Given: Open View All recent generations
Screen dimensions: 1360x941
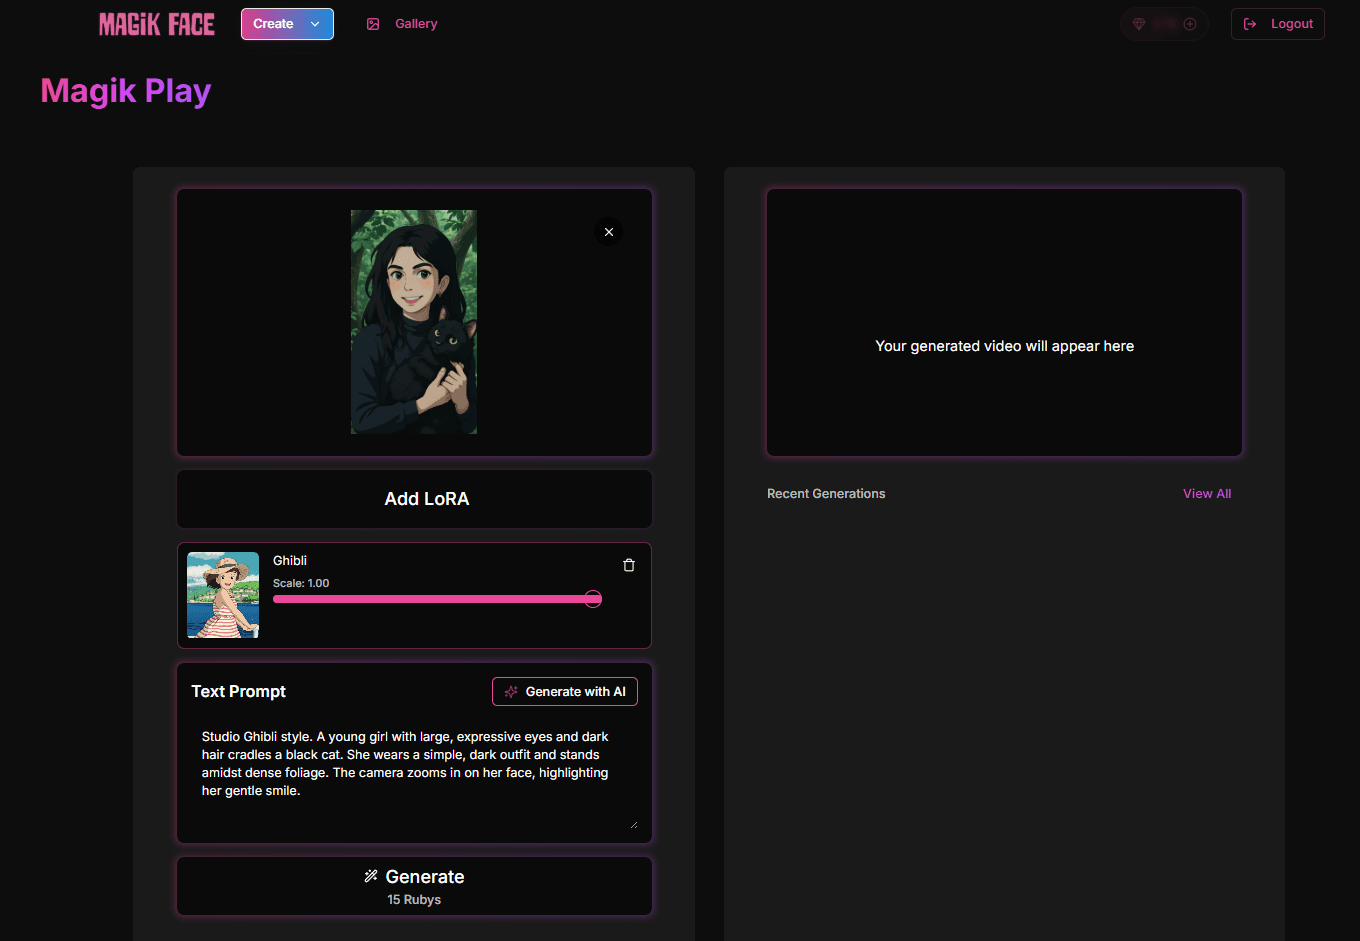Looking at the screenshot, I should [x=1207, y=494].
